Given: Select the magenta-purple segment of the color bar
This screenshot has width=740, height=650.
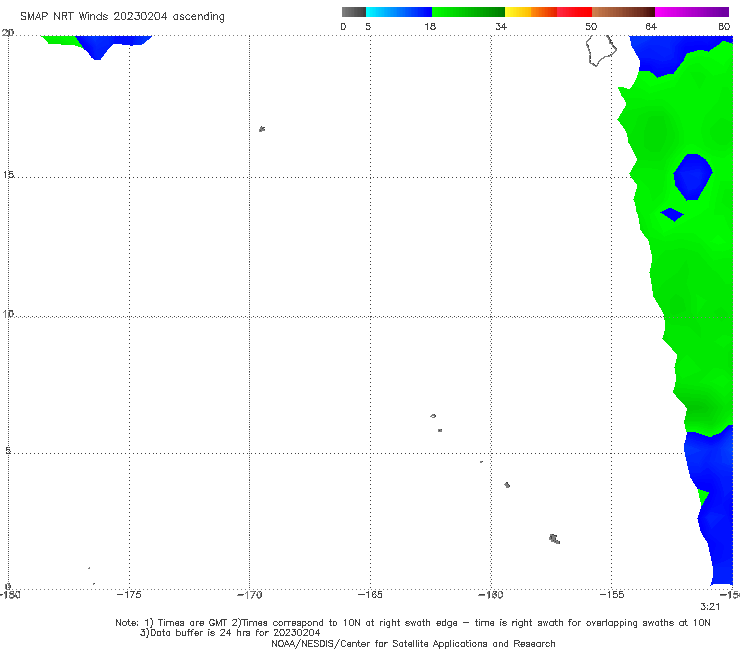Looking at the screenshot, I should 692,12.
